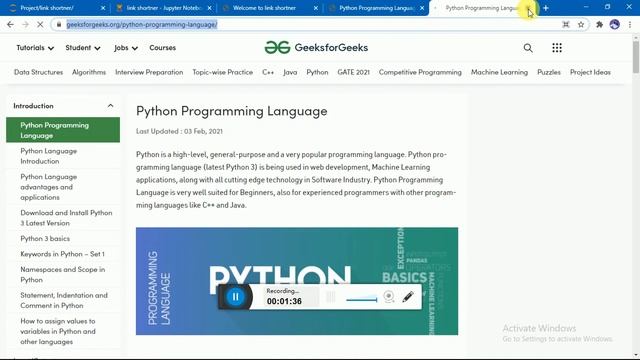Viewport: 640px width, 360px height.
Task: Open the GeeksforGeeks apps grid icon
Action: pyautogui.click(x=557, y=48)
